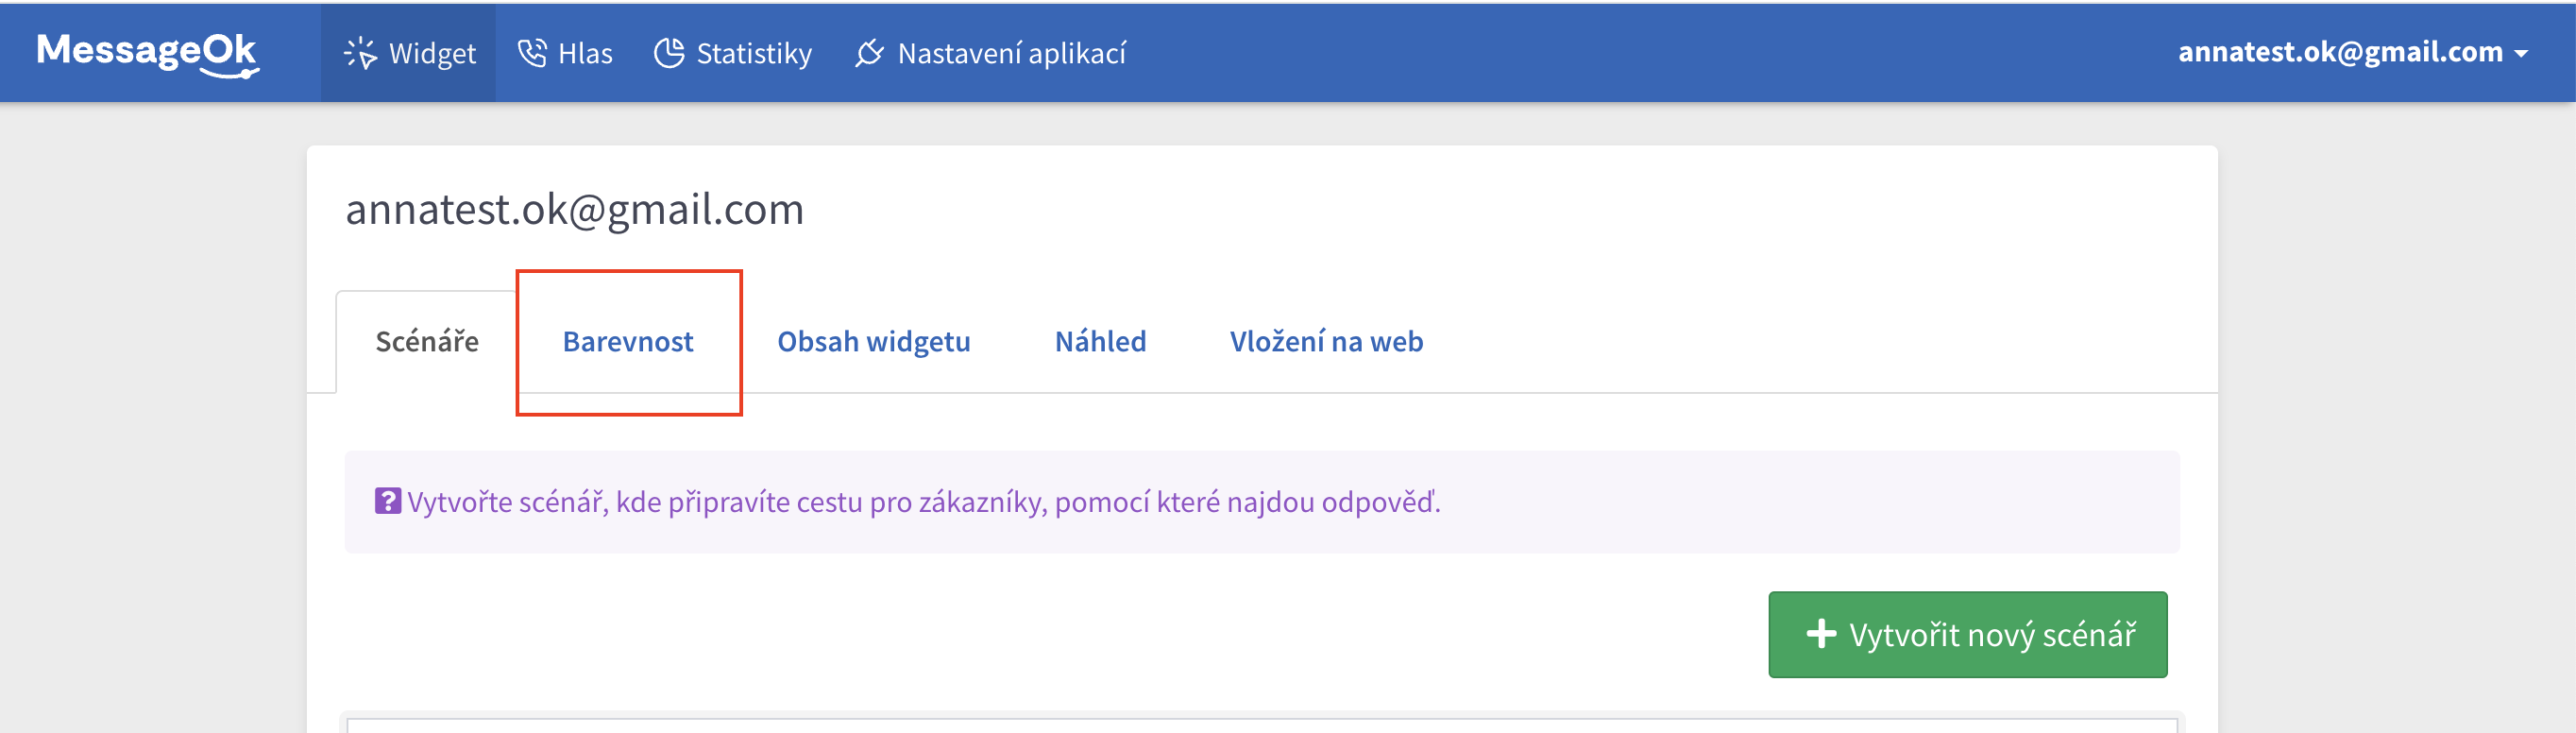Click the Vytvořte scénář help message text
This screenshot has width=2576, height=733.
click(x=923, y=502)
